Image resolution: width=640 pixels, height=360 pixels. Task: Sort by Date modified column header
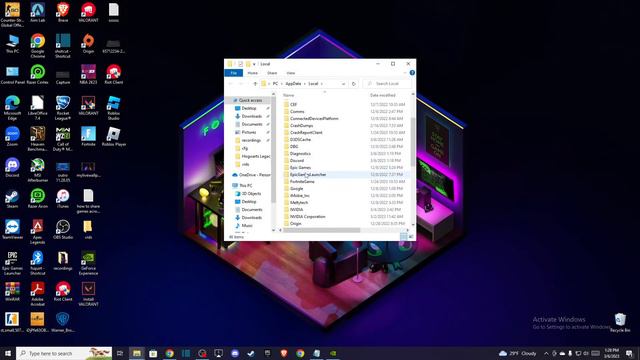point(382,95)
